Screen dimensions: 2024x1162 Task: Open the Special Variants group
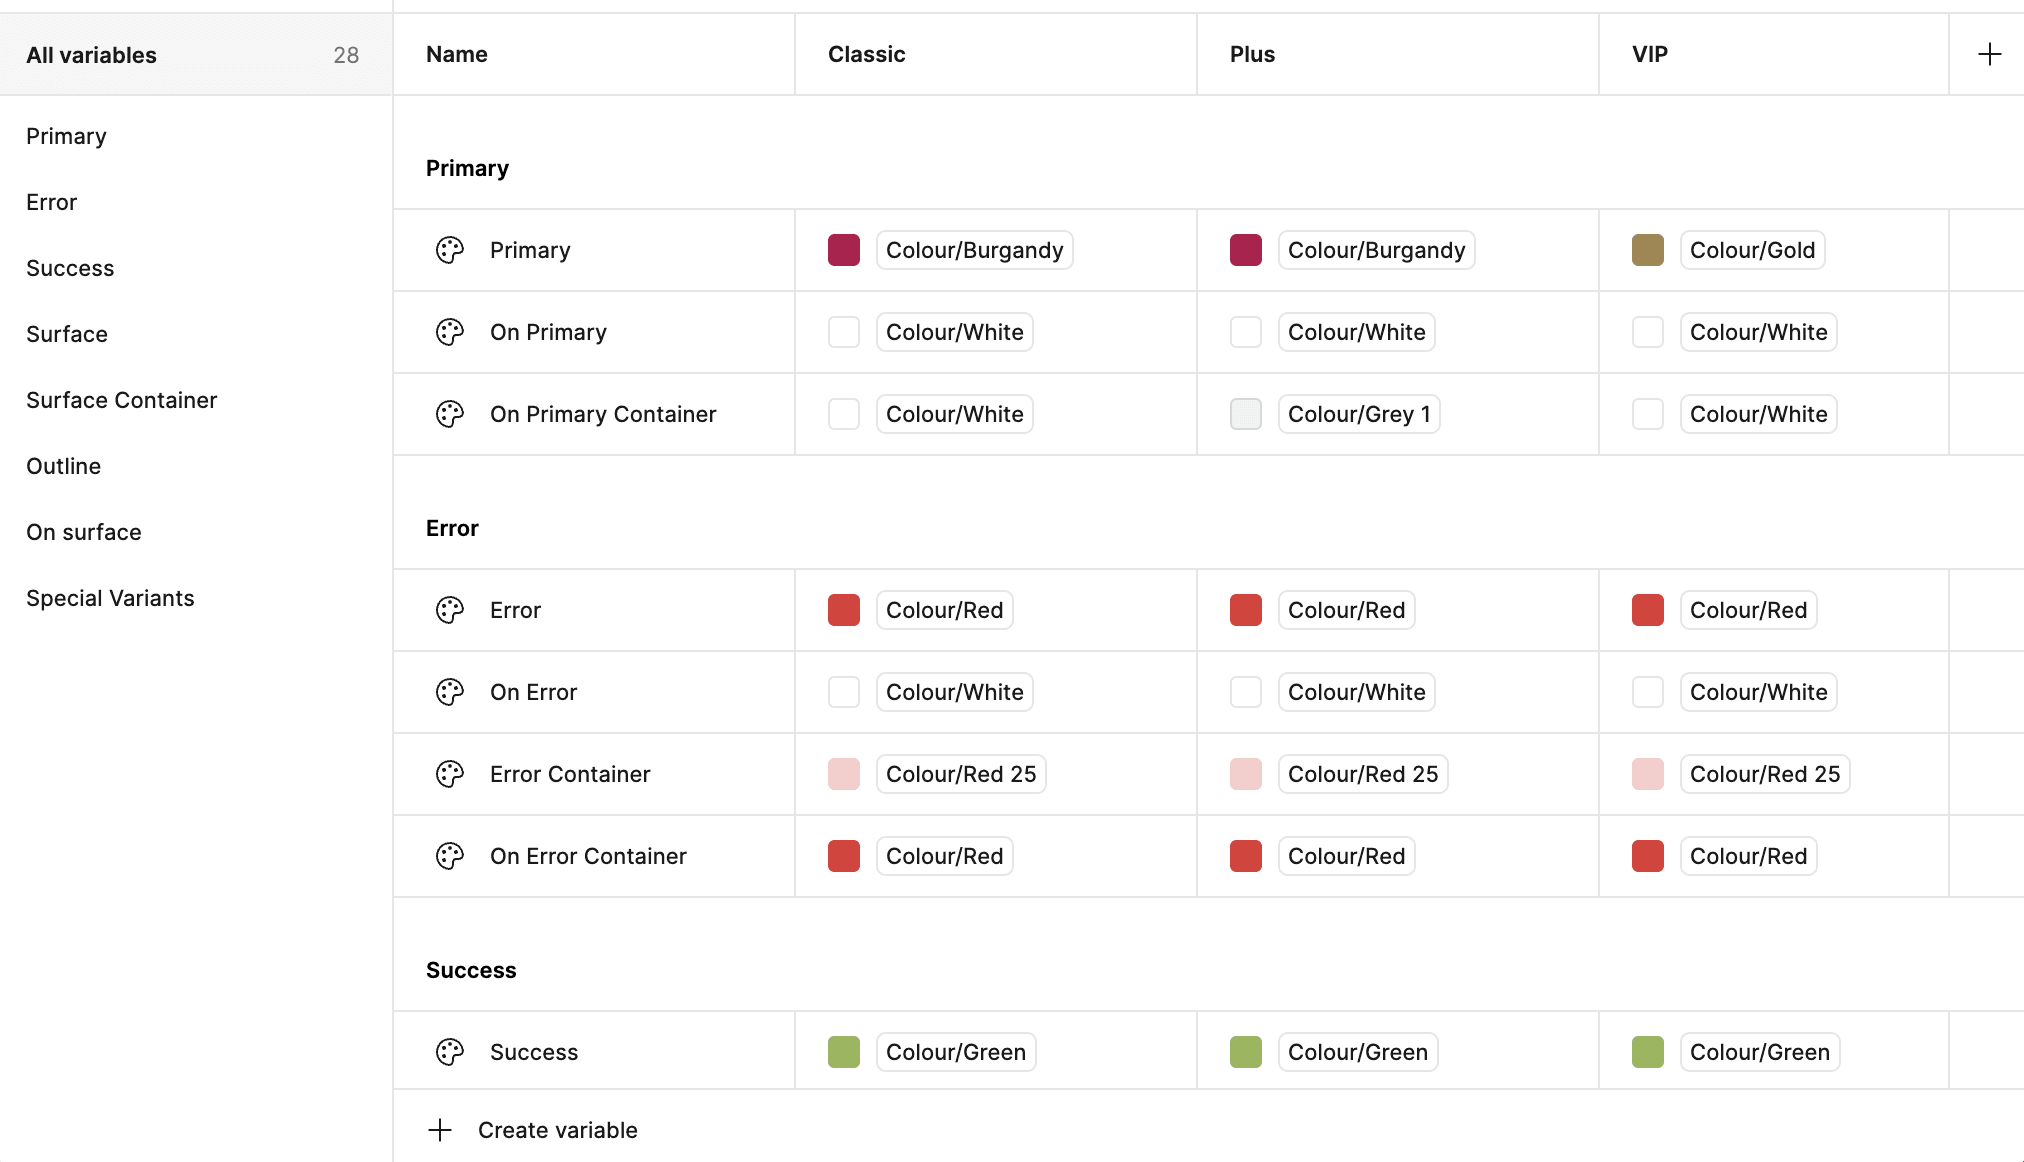click(110, 598)
